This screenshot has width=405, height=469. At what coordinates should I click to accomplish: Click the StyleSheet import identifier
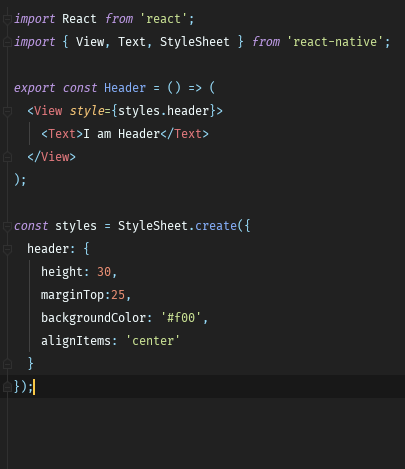tap(194, 42)
